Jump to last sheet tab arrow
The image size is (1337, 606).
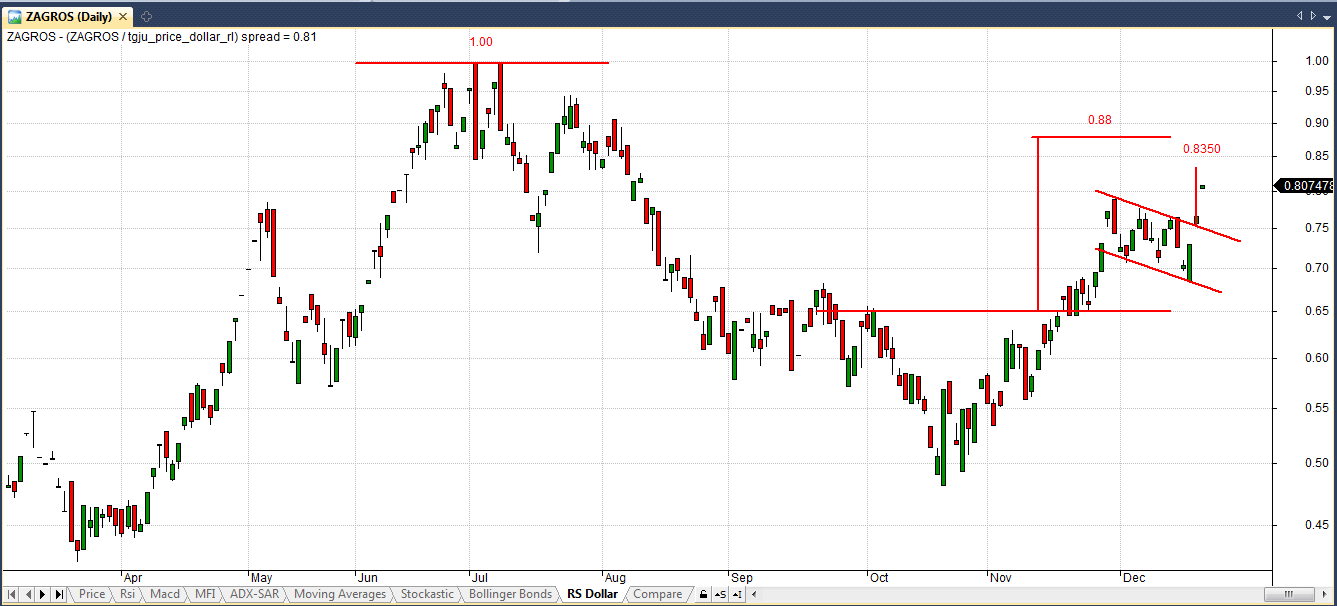tap(60, 594)
